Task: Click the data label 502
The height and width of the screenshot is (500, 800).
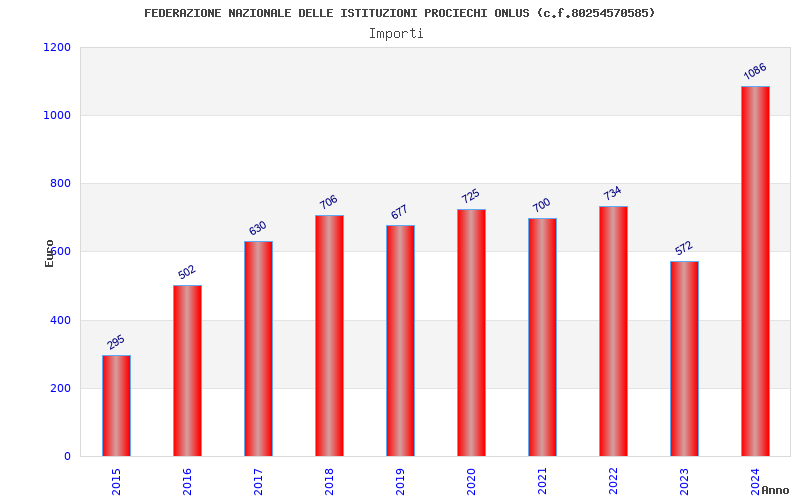Action: (187, 272)
